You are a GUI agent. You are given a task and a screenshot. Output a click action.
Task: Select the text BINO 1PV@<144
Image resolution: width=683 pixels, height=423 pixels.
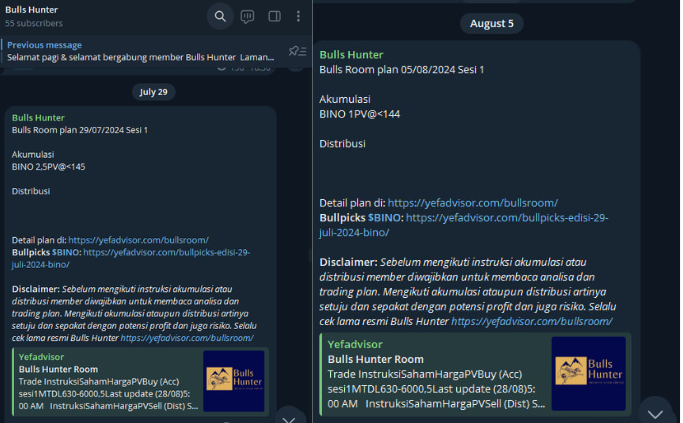tap(360, 114)
